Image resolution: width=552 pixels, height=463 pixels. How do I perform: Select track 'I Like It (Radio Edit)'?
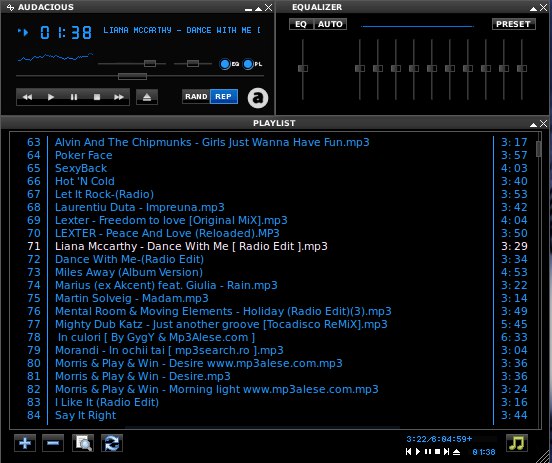tap(107, 402)
